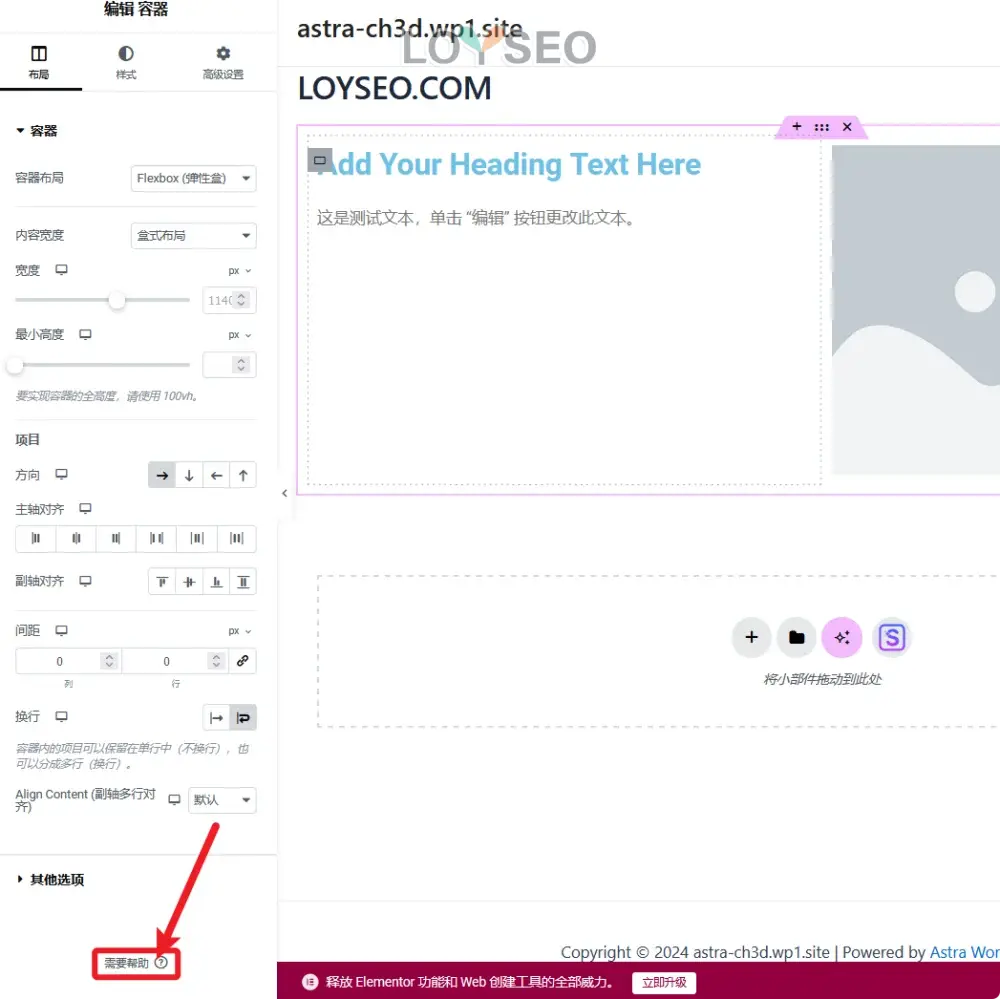Delete container with the X handle
Viewport: 1000px width, 999px height.
tap(847, 127)
